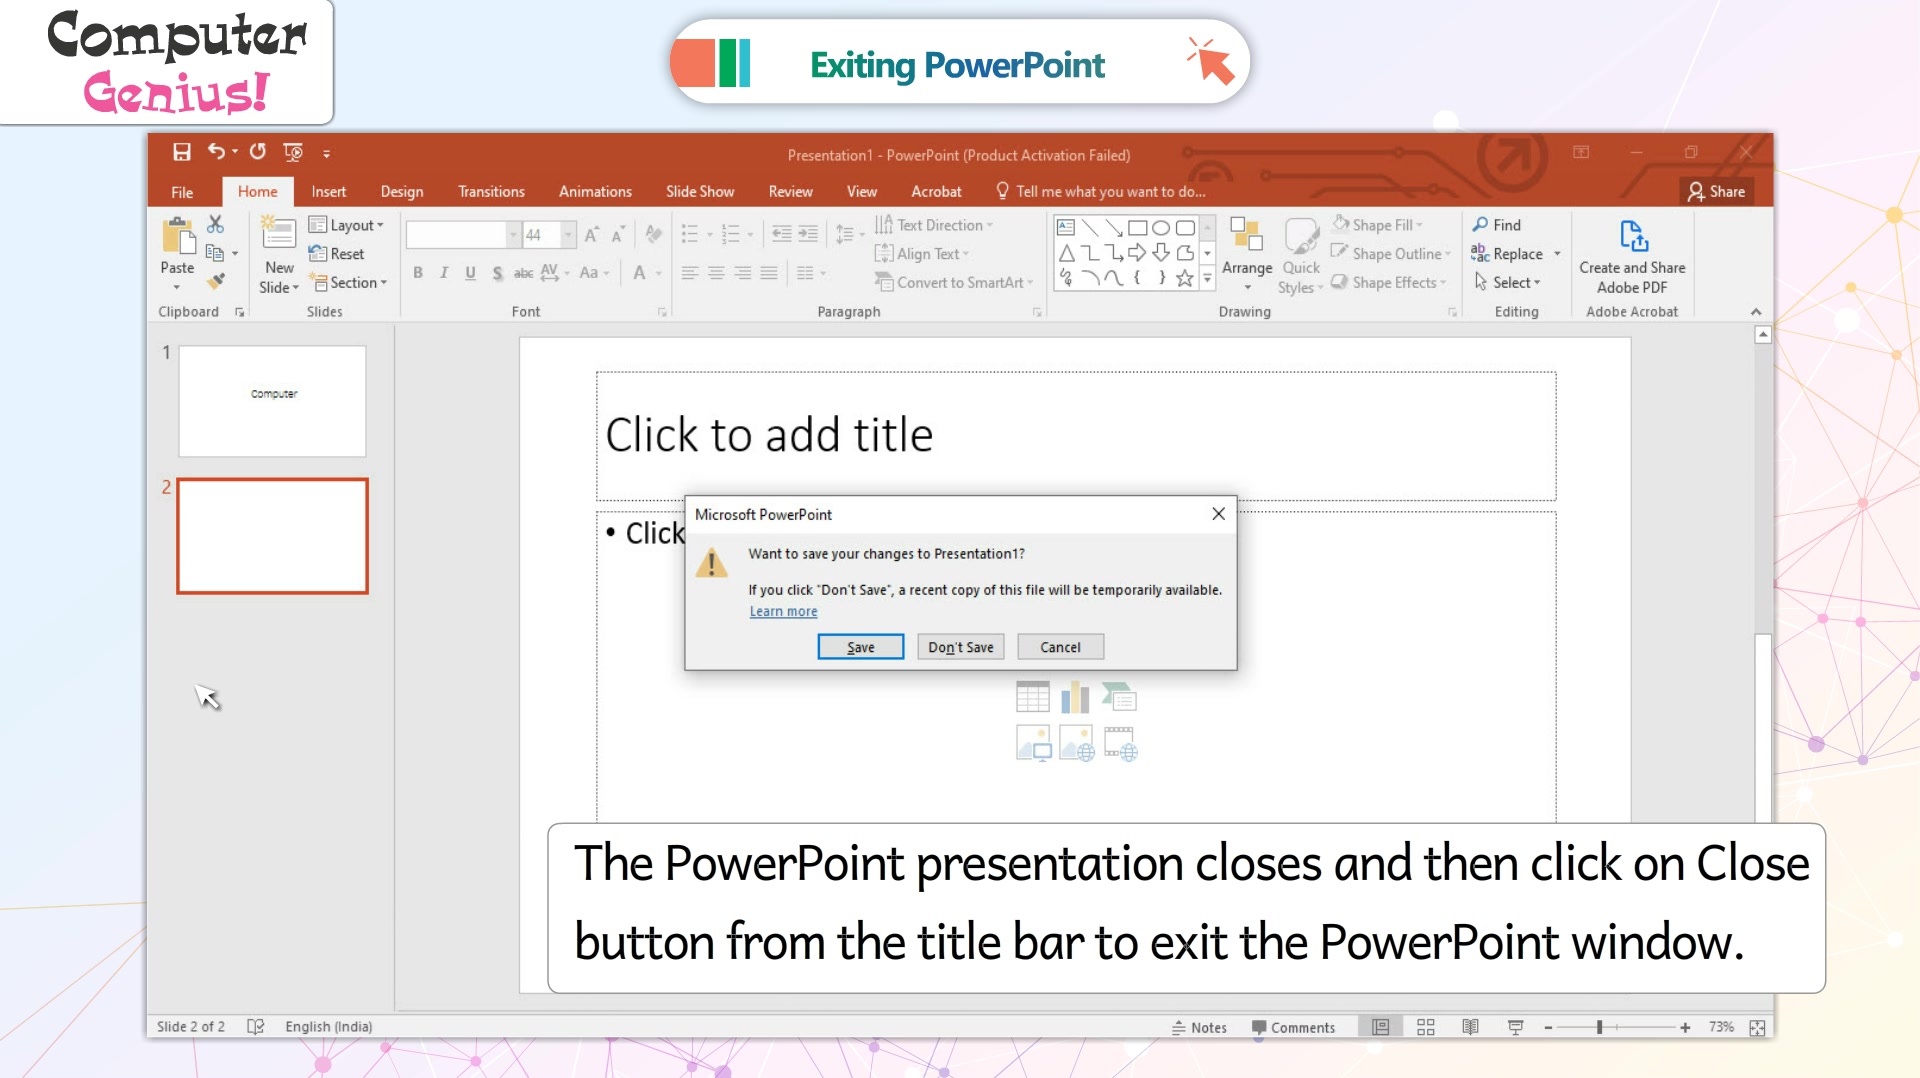Close the Microsoft PowerPoint dialog
Image resolution: width=1920 pixels, height=1078 pixels.
click(1218, 514)
